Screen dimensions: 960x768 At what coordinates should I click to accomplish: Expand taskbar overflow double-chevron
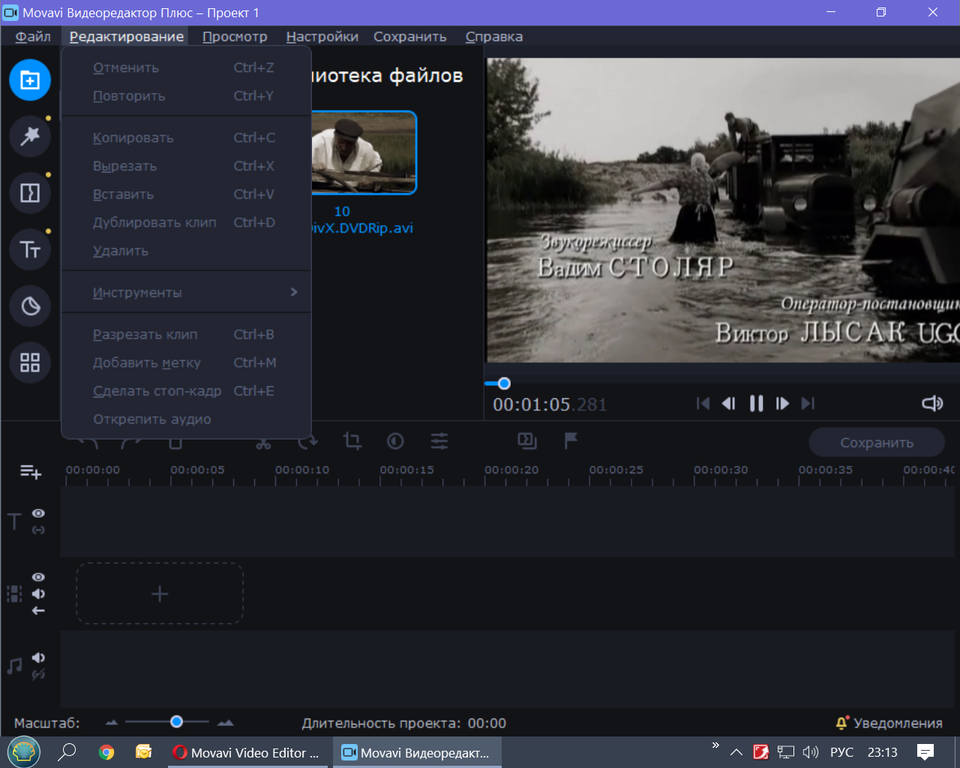715,745
